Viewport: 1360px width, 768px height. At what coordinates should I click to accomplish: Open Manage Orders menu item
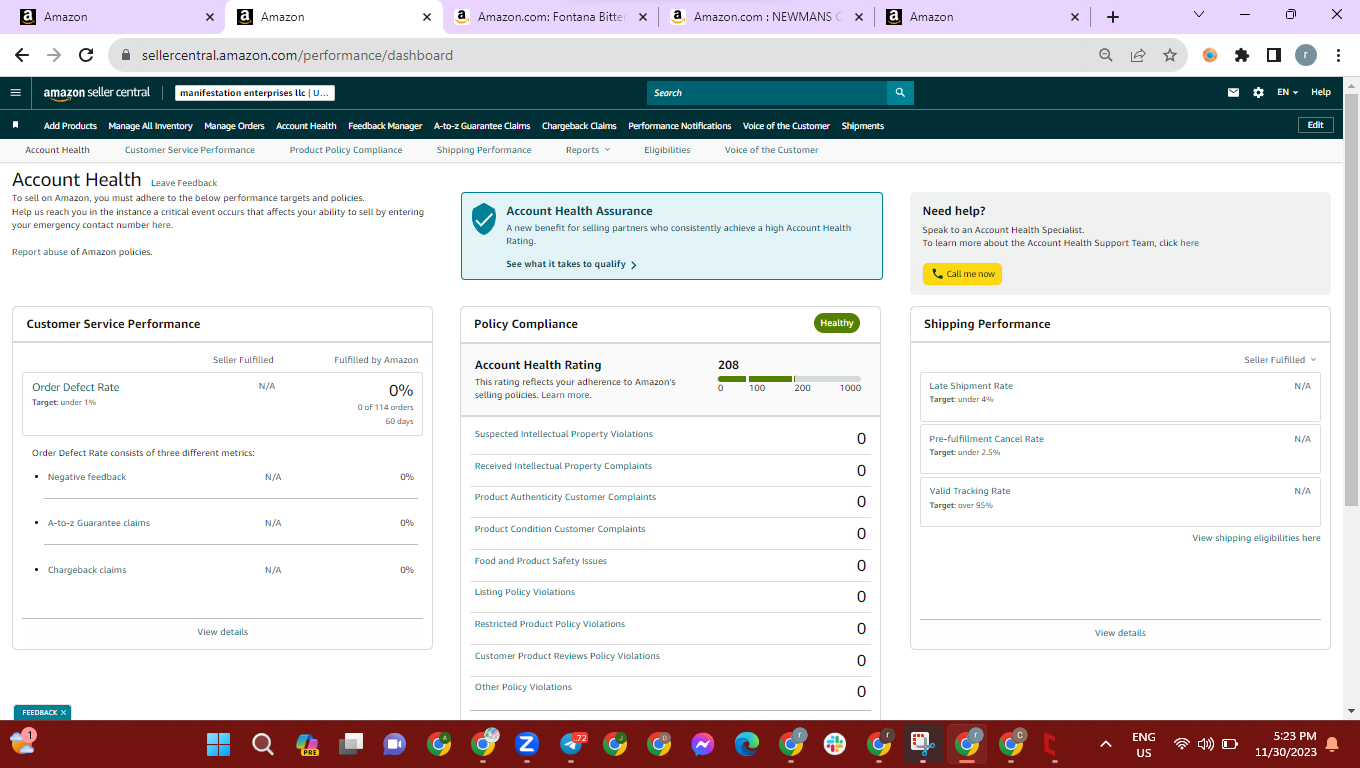234,126
